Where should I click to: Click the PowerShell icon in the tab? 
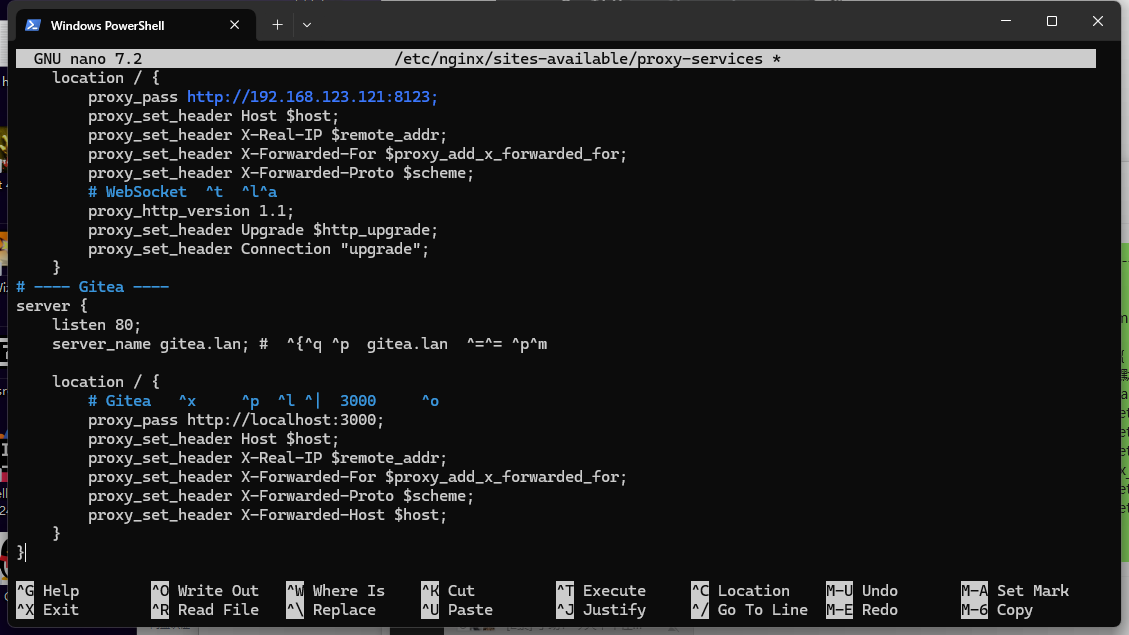tap(32, 25)
